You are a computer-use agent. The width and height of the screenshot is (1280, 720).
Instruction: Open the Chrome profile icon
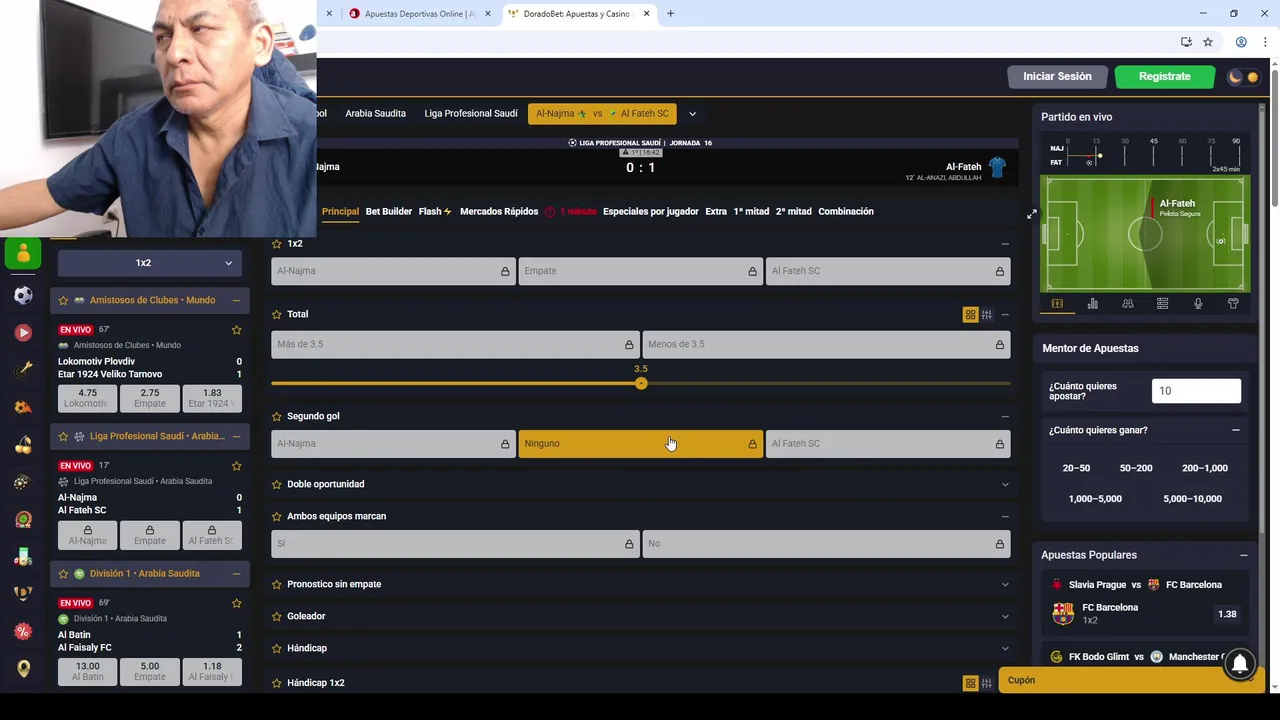point(1241,42)
